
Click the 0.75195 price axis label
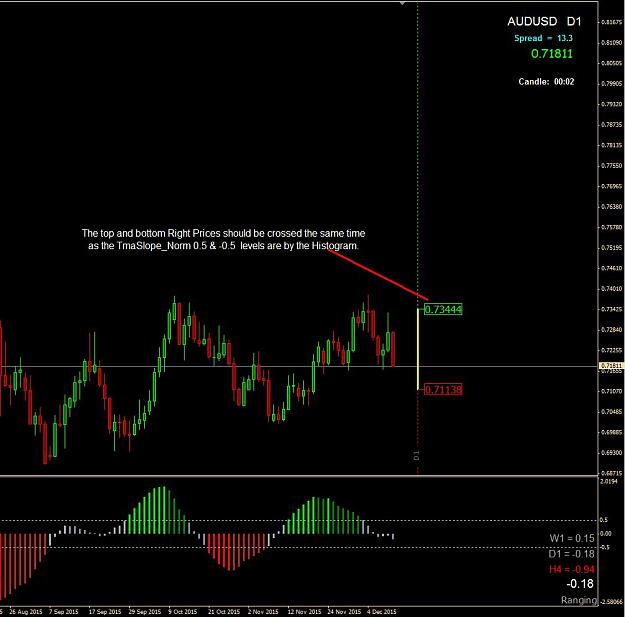(612, 248)
